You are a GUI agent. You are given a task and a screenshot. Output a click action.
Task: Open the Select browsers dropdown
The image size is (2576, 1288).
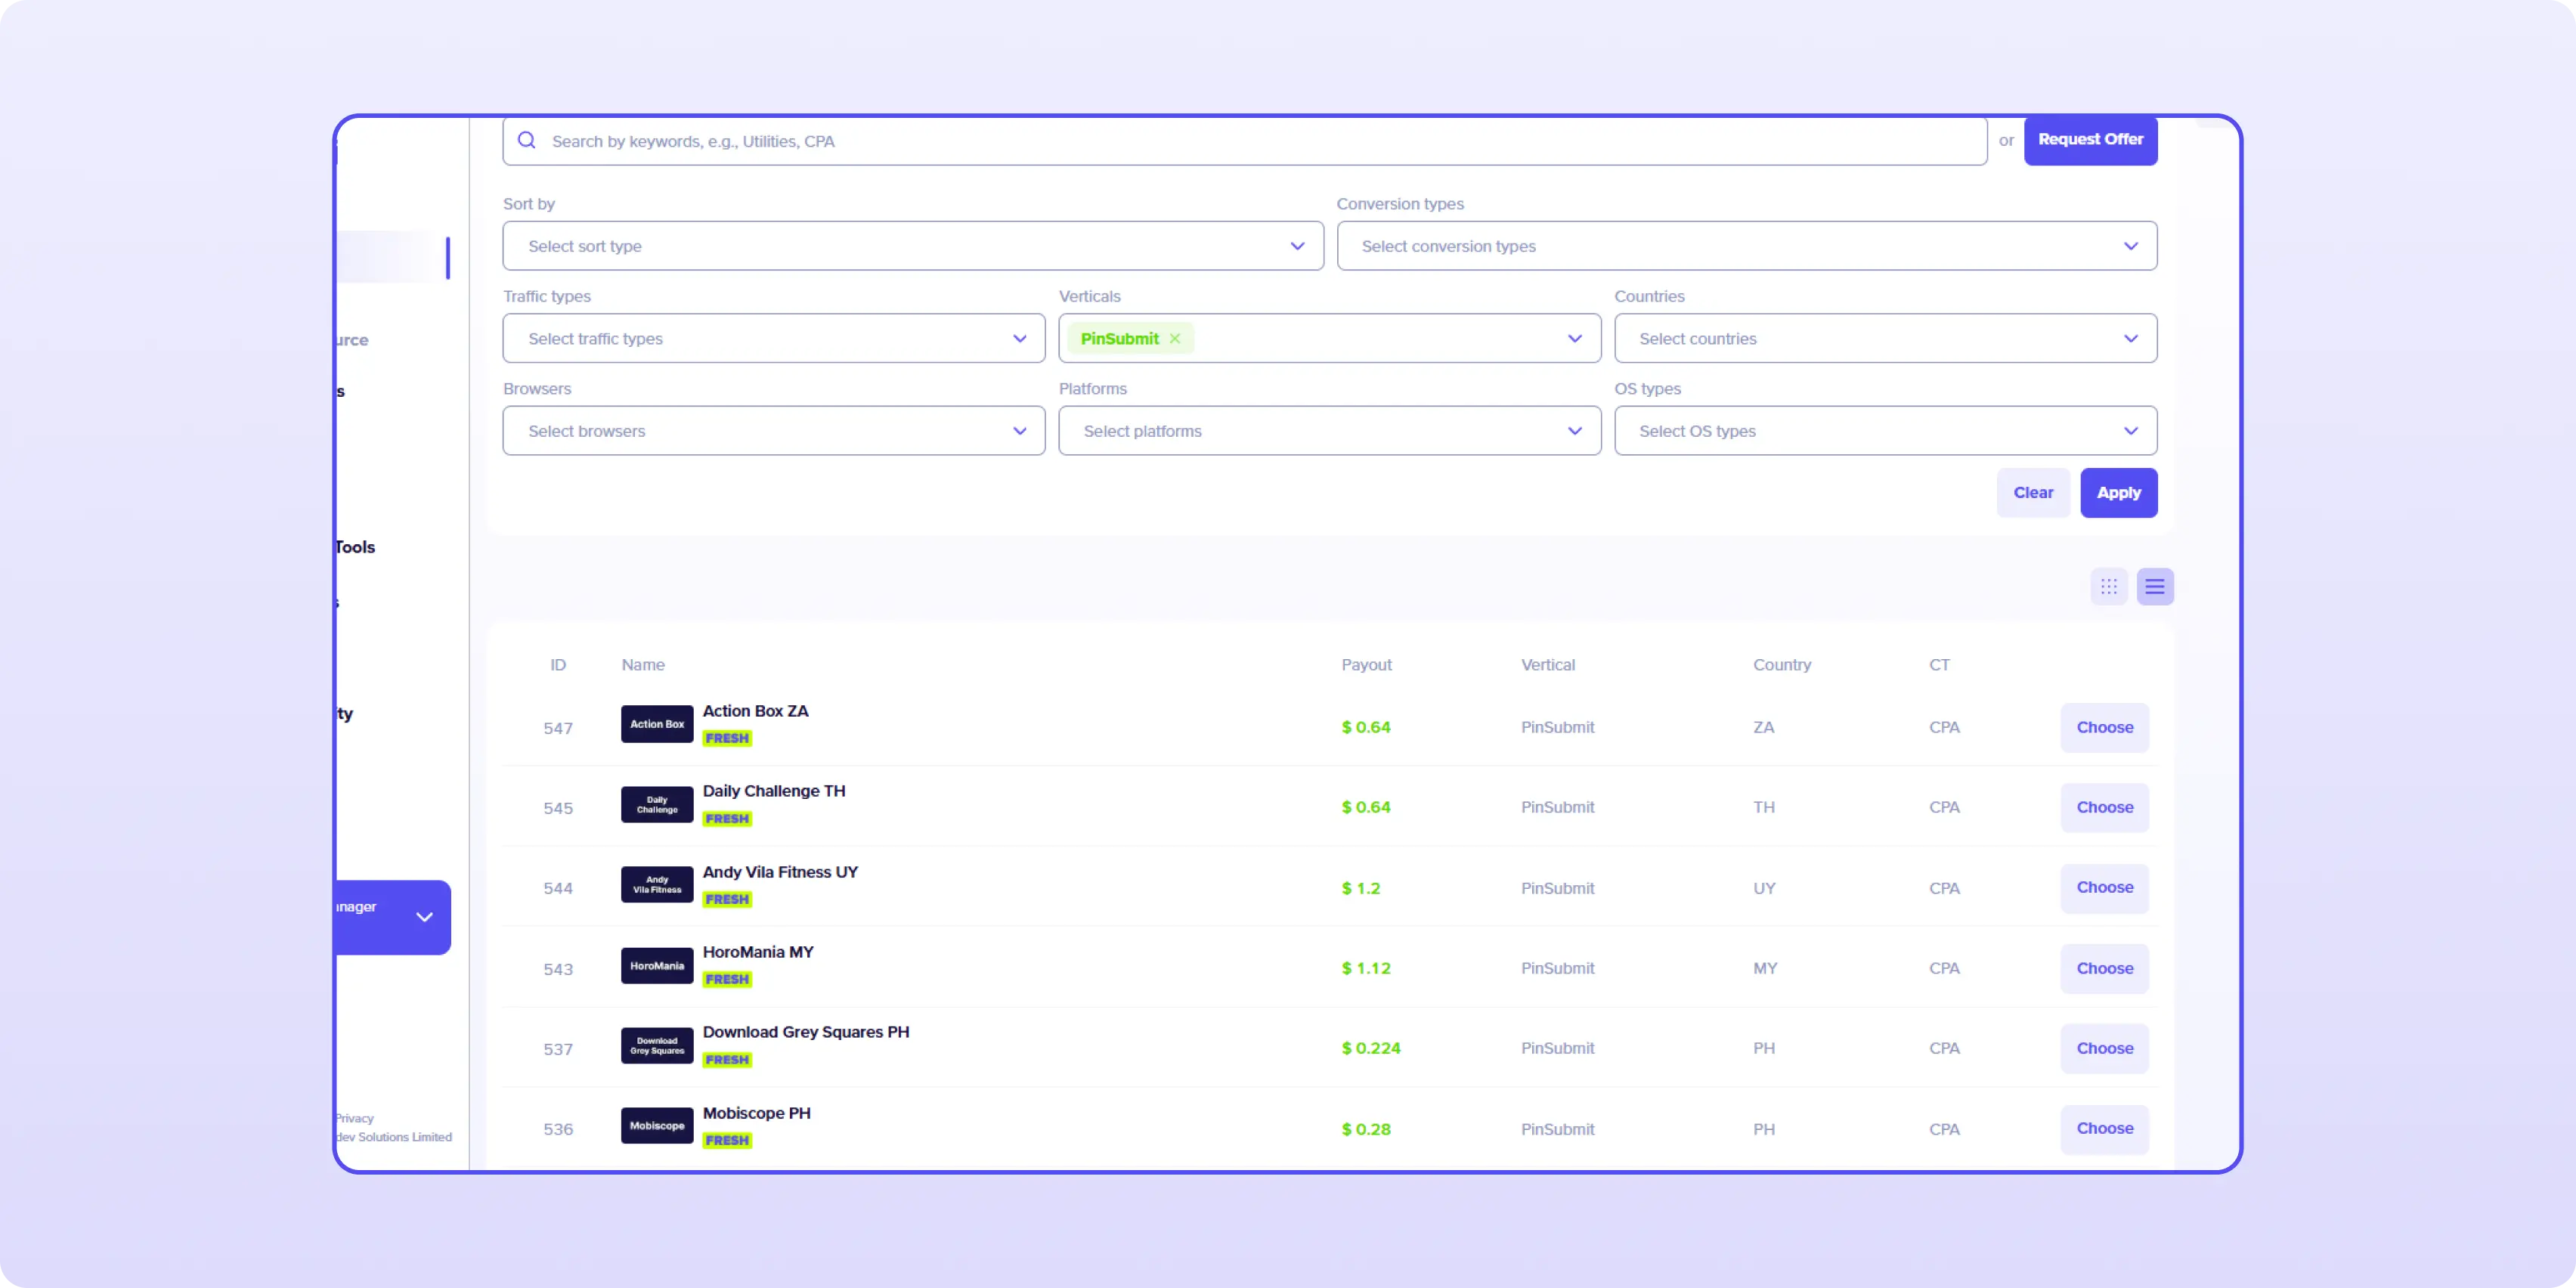[773, 431]
